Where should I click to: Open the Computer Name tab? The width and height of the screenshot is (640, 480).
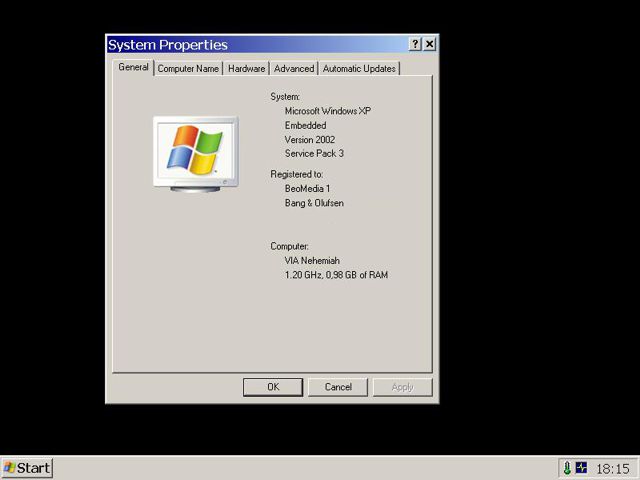click(188, 69)
